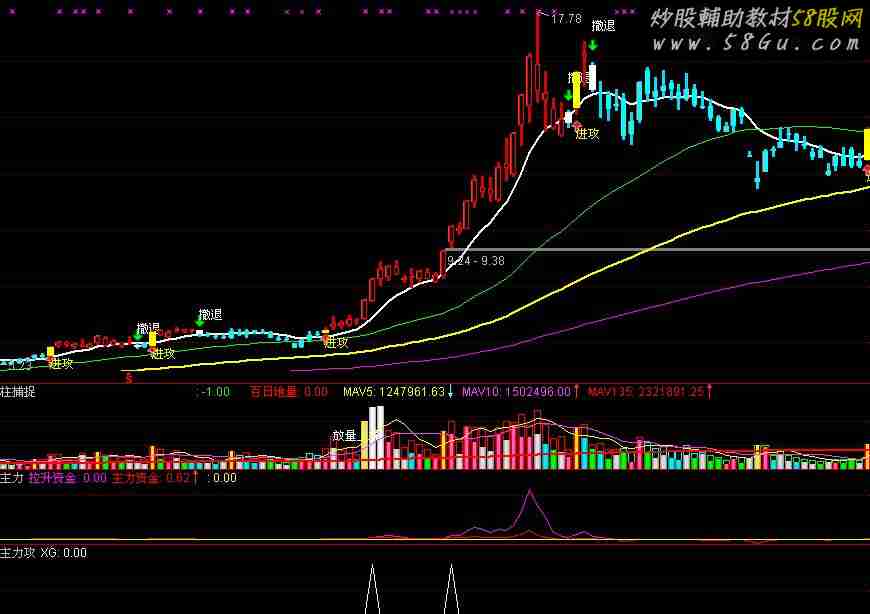
Task: Click the MAV5: 1247961.63 readout
Action: (x=394, y=392)
